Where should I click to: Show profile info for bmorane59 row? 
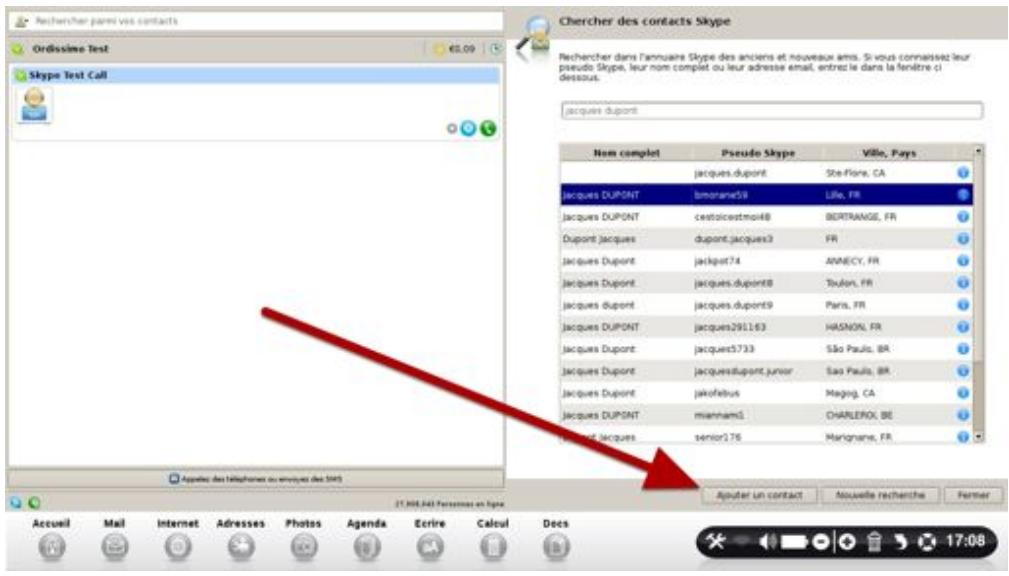click(x=963, y=194)
